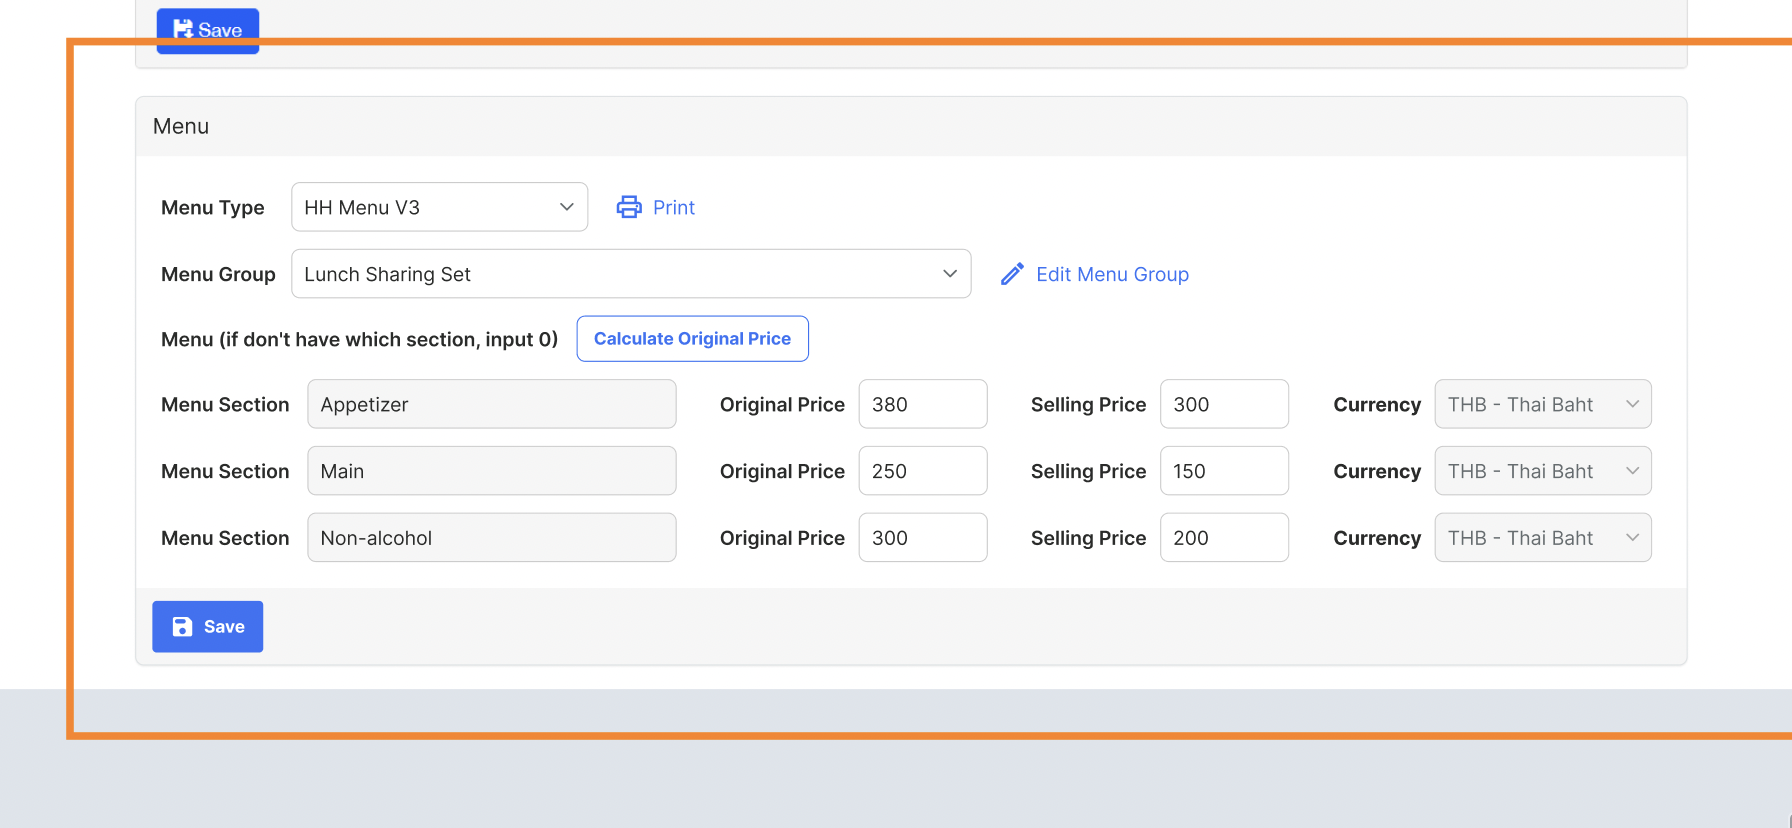Click the Appetizer Menu Section field
Screen dimensions: 1792x828
491,404
